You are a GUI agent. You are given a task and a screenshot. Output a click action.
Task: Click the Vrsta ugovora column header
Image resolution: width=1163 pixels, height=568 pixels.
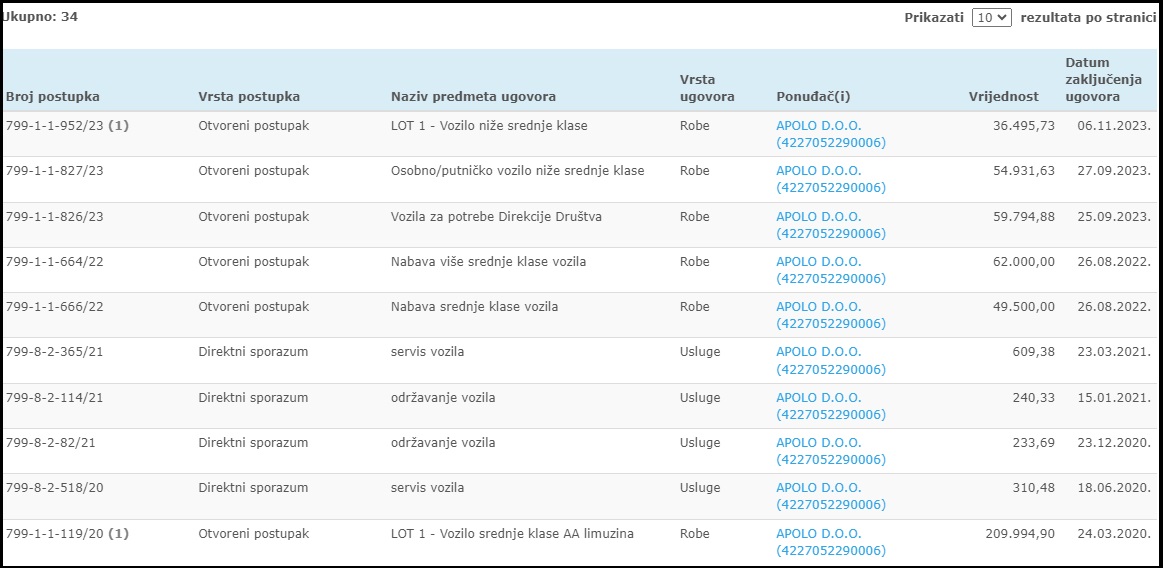[707, 87]
